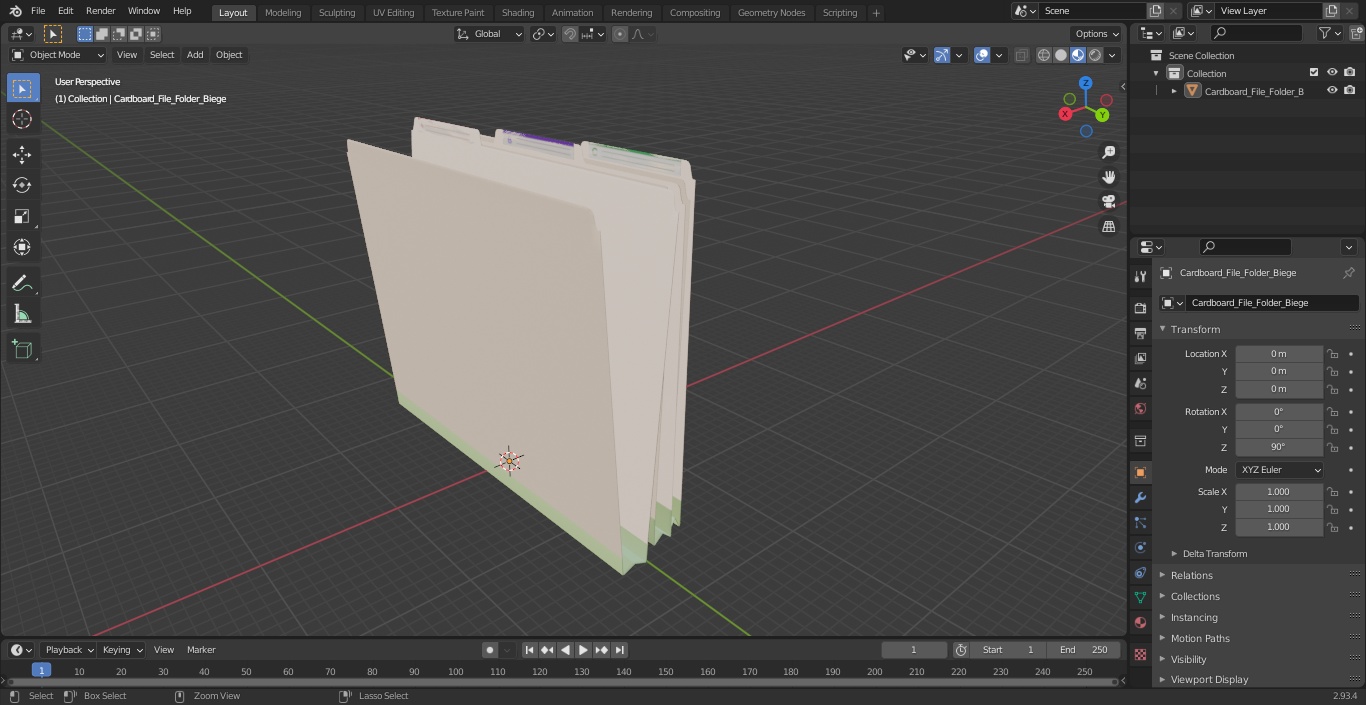Switch to wireframe viewport shading
1366x705 pixels.
click(1044, 55)
